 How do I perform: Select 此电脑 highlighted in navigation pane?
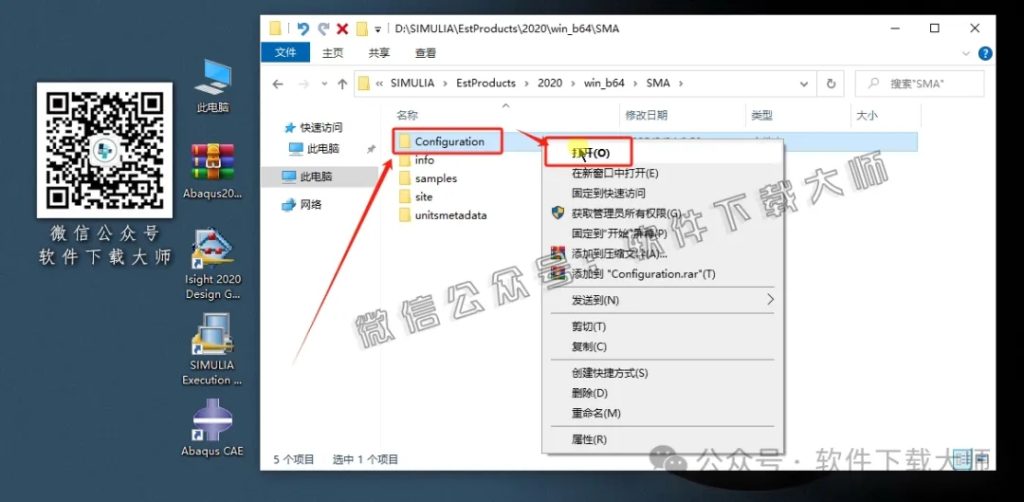[x=308, y=176]
